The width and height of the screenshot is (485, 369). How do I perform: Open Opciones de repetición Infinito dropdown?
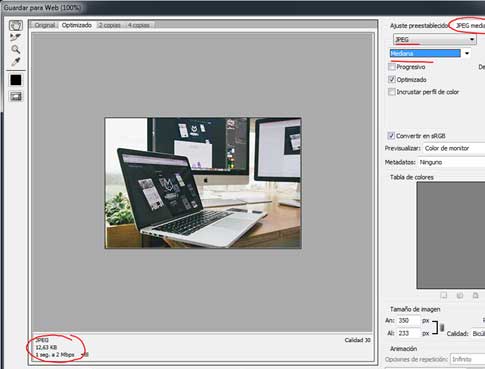(x=468, y=359)
